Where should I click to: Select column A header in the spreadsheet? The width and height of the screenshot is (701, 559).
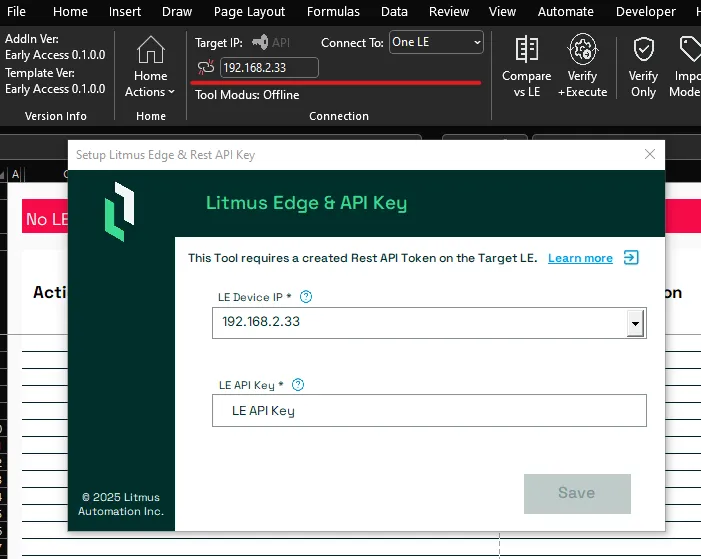(15, 174)
